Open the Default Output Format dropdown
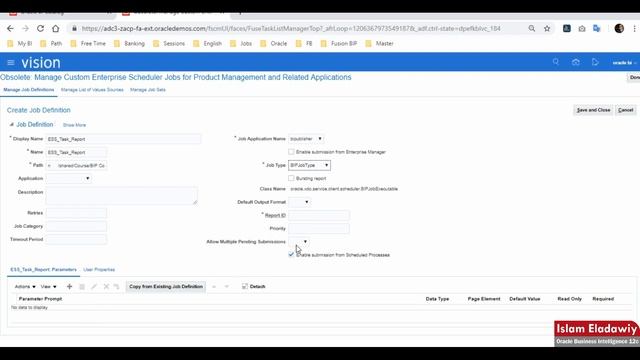This screenshot has width=640, height=360. [300, 202]
